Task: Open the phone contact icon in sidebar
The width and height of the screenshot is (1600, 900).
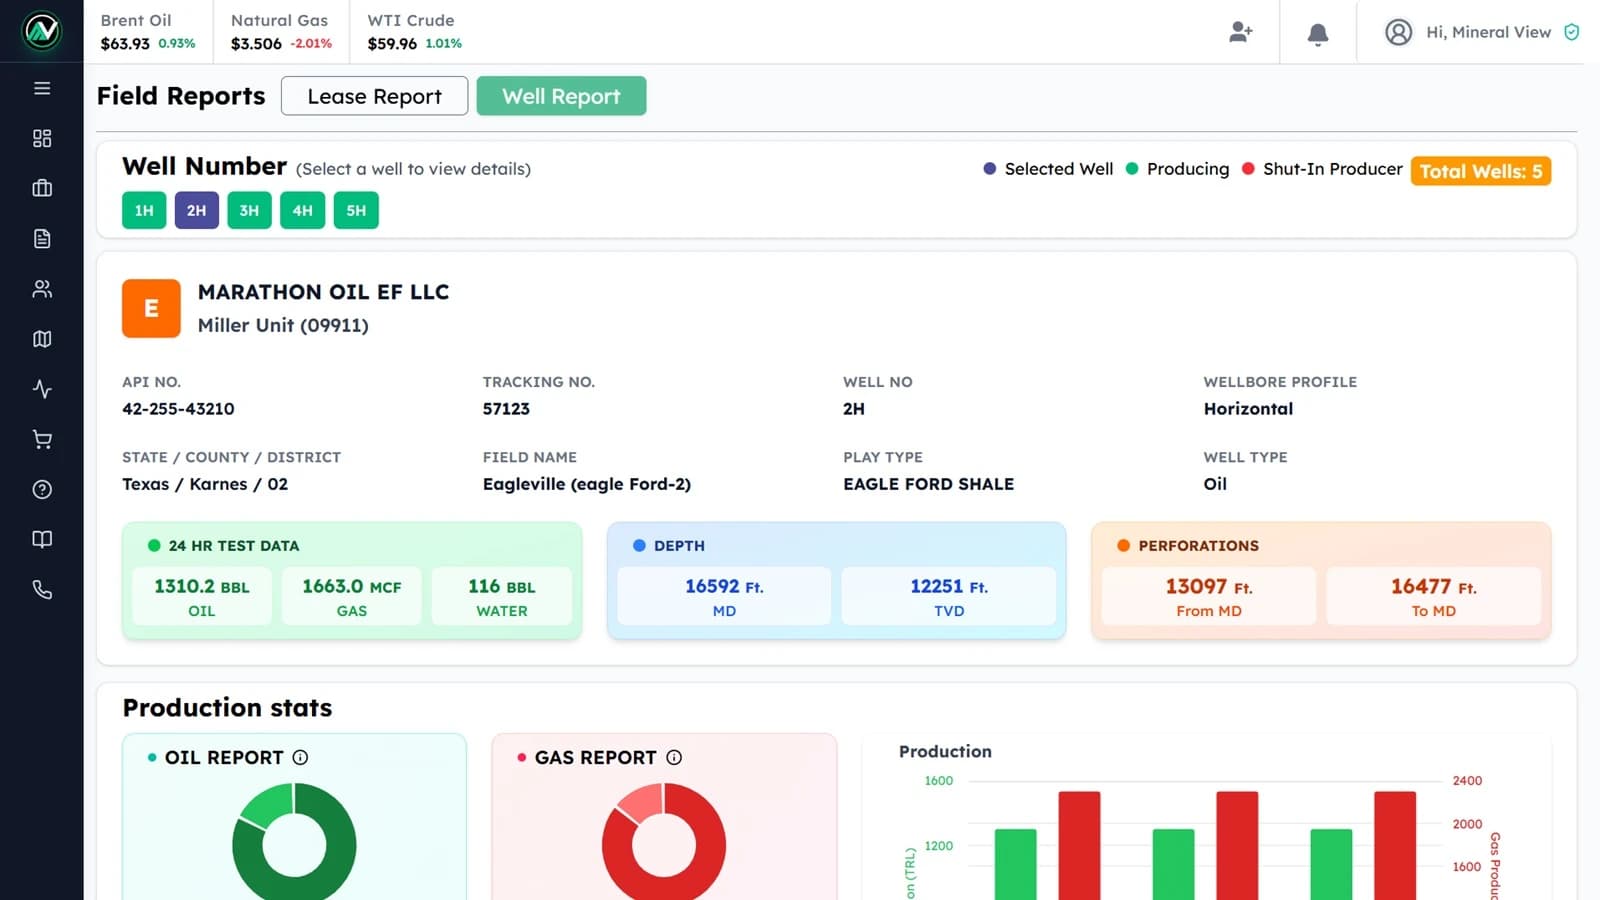Action: 42,590
